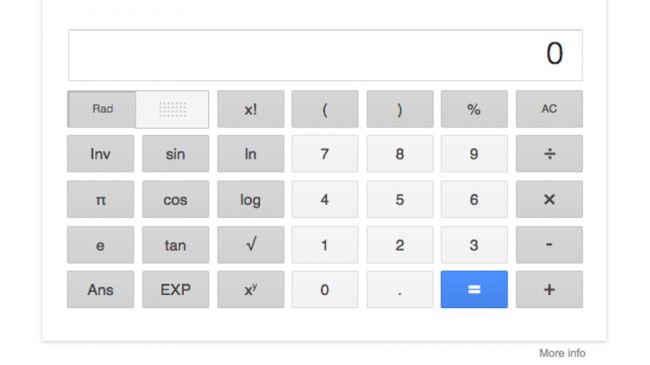
Task: Click the natural log ln key
Action: (251, 154)
